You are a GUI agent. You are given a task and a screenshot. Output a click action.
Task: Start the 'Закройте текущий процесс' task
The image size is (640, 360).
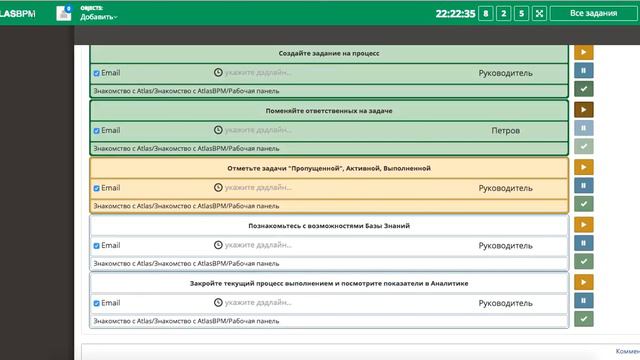tap(584, 282)
